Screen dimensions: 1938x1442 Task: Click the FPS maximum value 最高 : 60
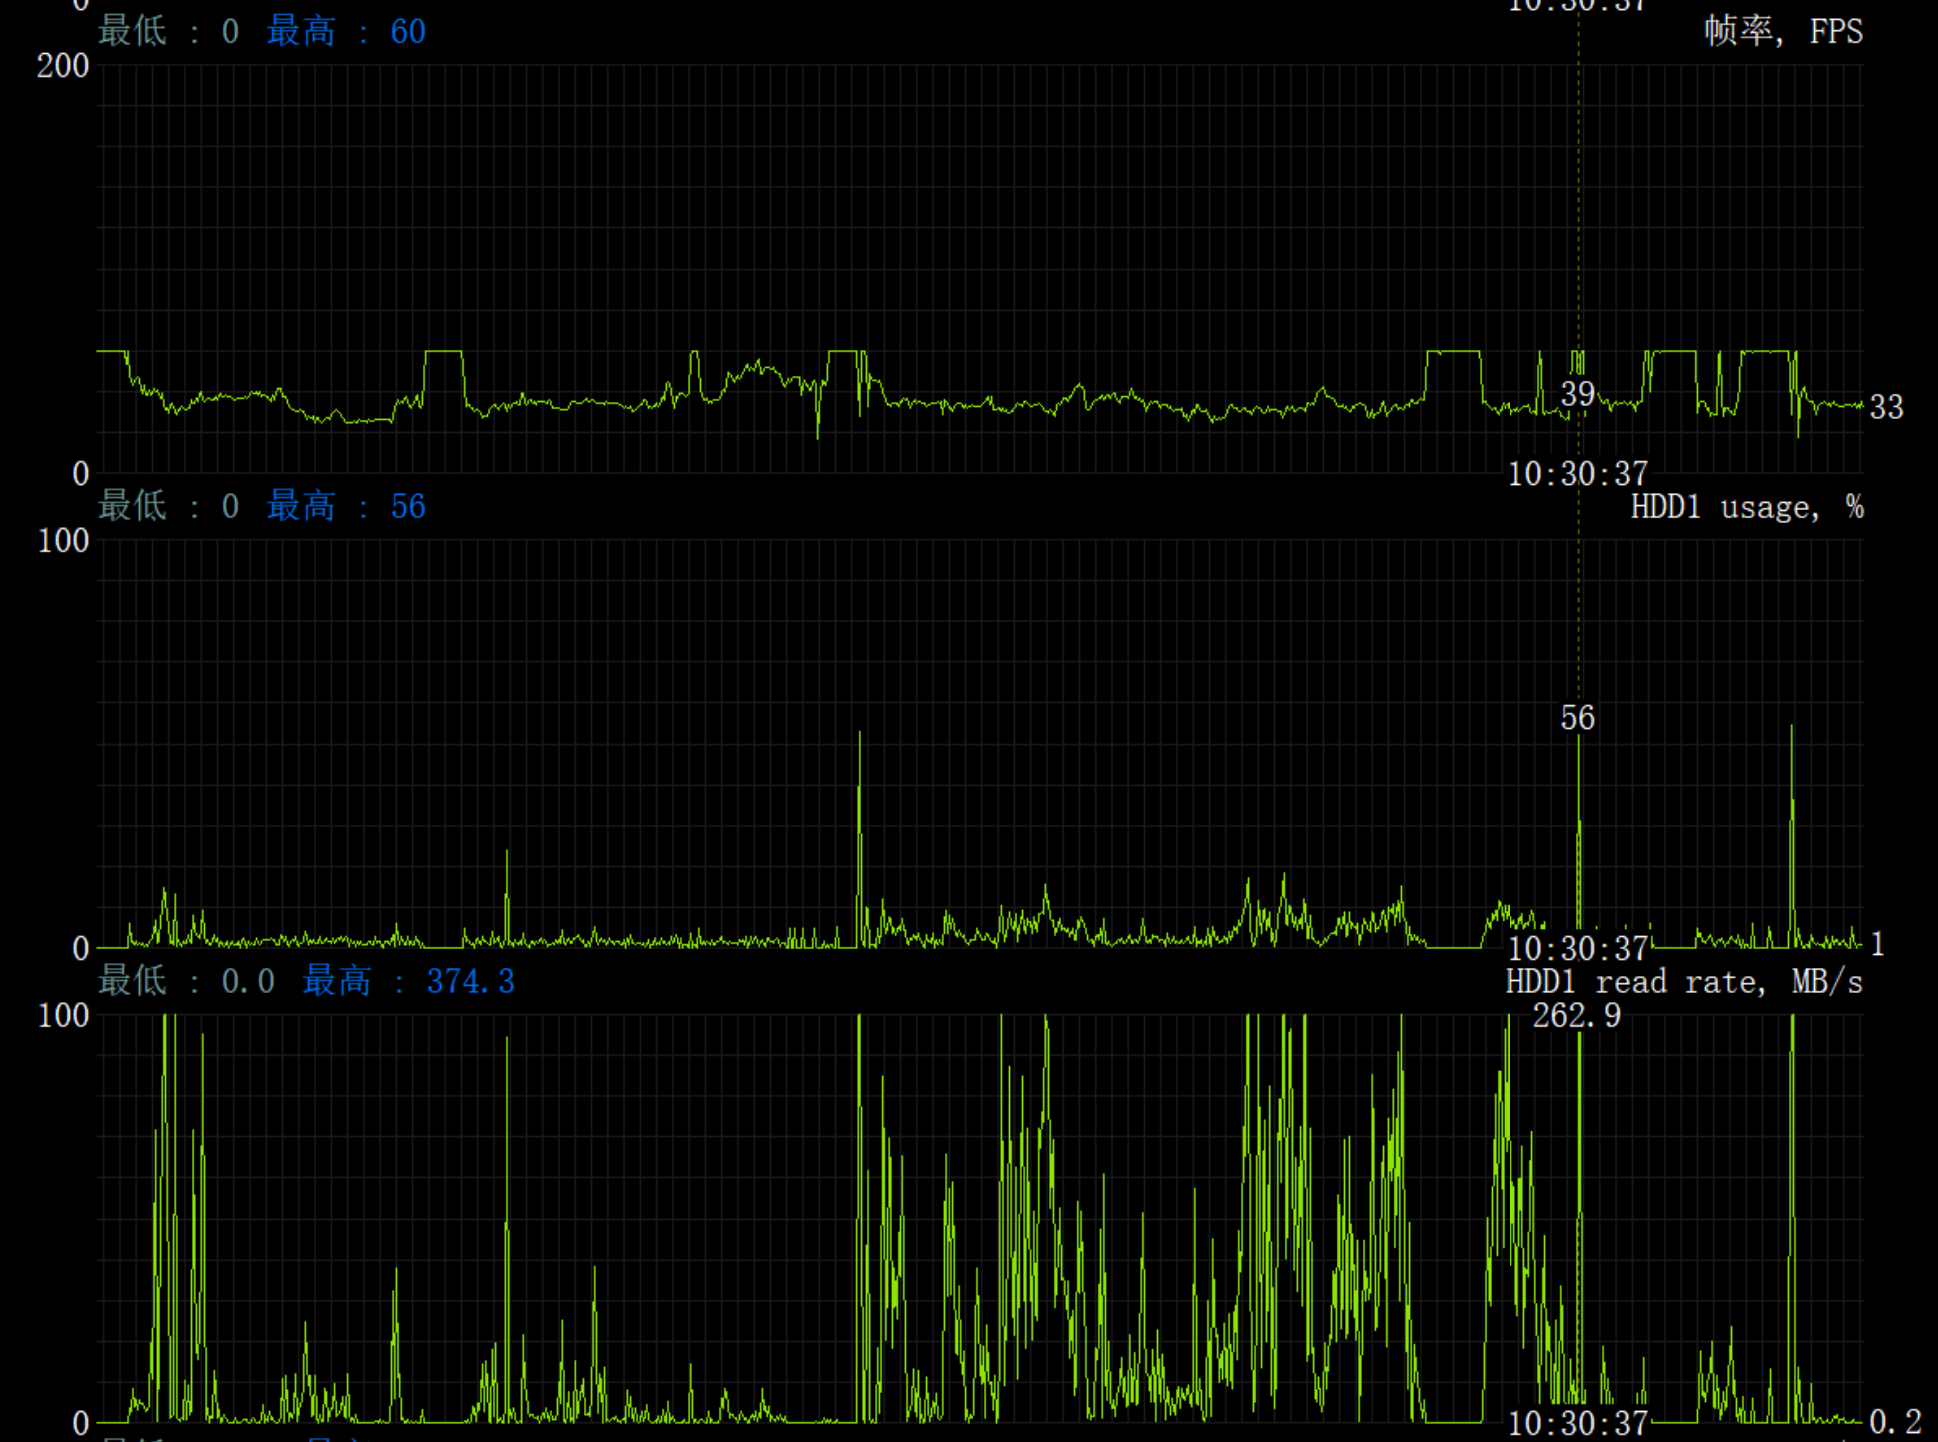(346, 32)
